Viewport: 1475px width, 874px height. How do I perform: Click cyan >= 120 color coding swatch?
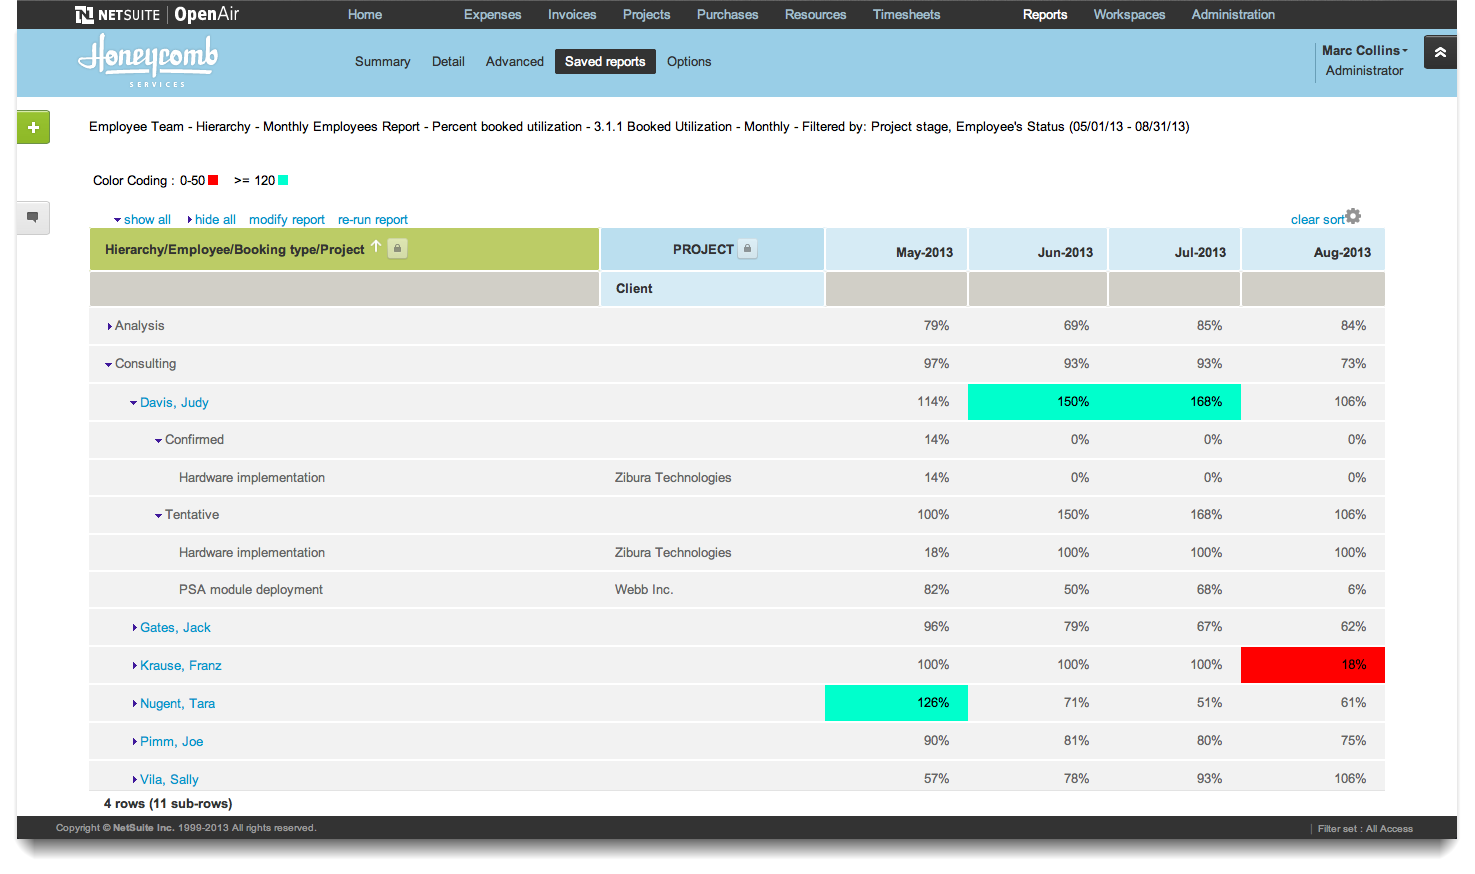283,181
